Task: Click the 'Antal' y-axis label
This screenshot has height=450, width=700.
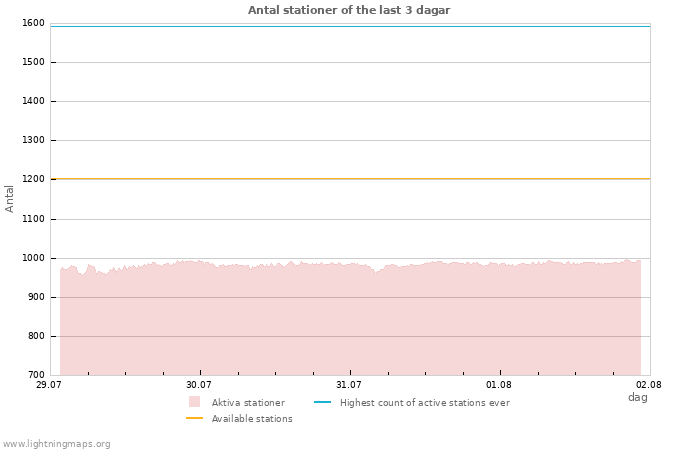Action: [x=10, y=198]
